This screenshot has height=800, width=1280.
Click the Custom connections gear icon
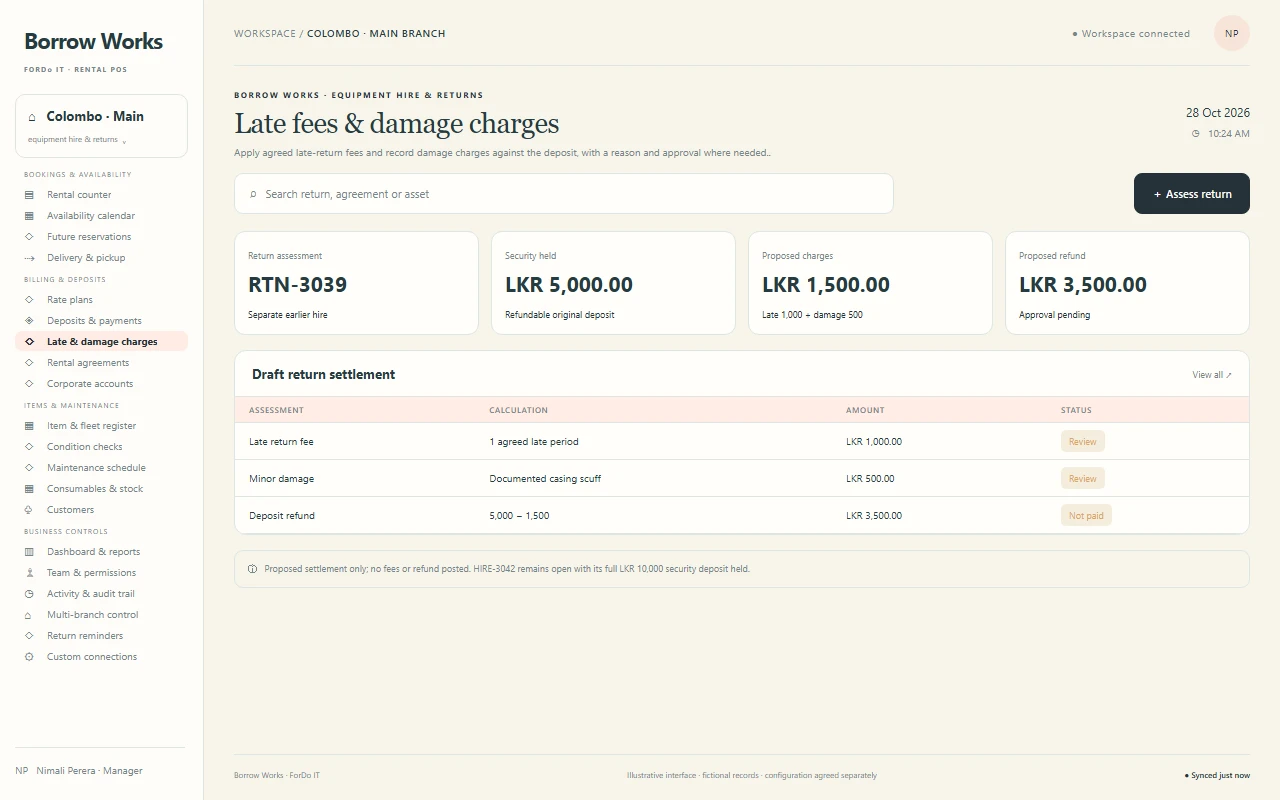29,657
